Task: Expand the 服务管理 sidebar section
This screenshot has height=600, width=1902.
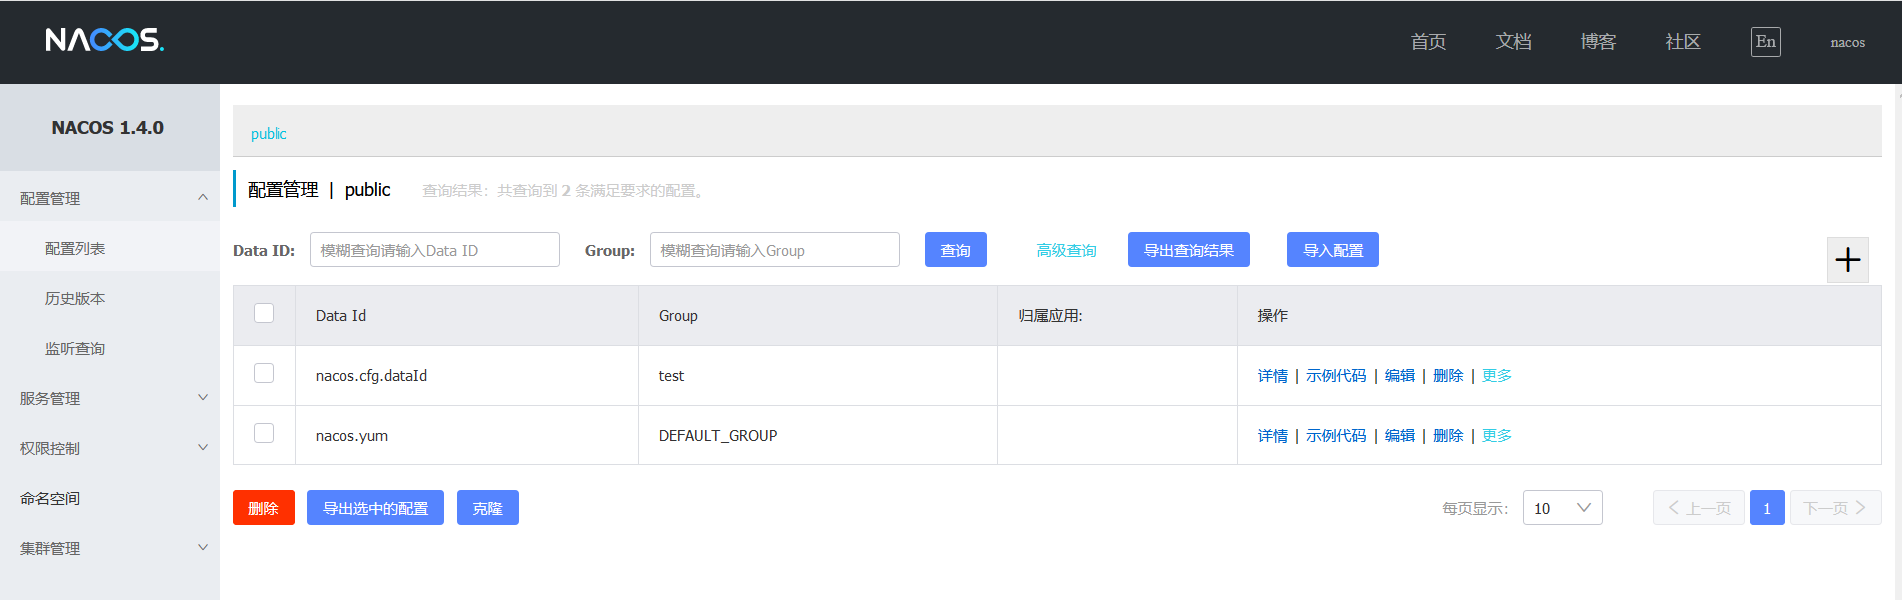Action: pyautogui.click(x=110, y=398)
